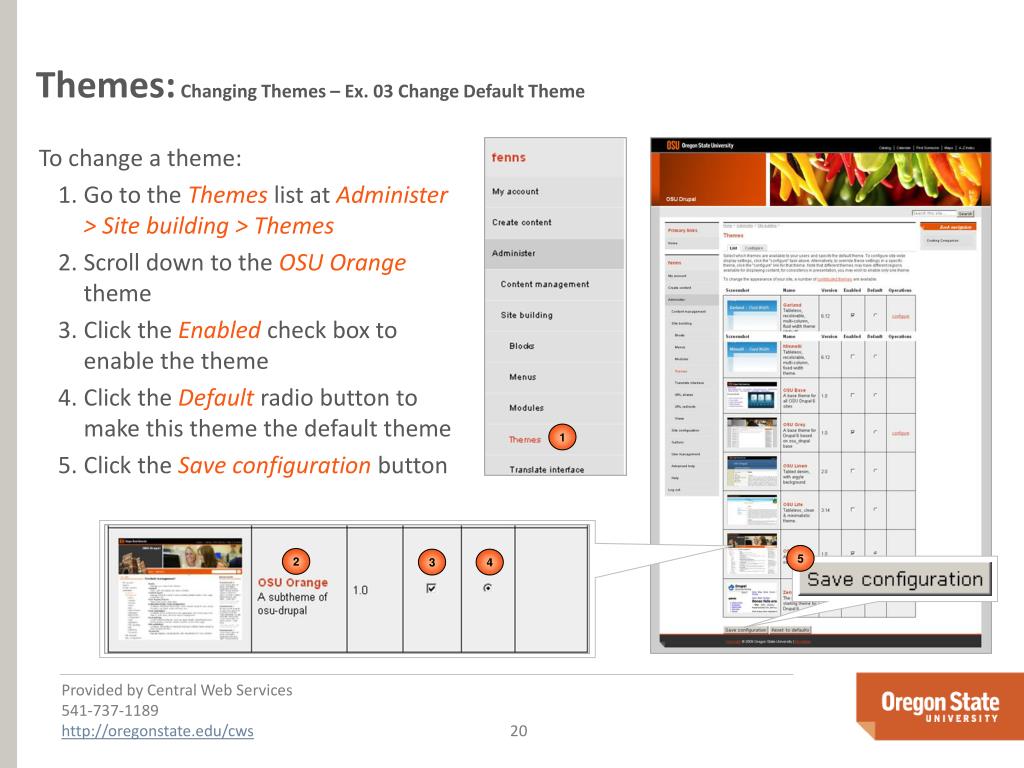
Task: Toggle the OSU Base Enabled checkbox
Action: (852, 395)
